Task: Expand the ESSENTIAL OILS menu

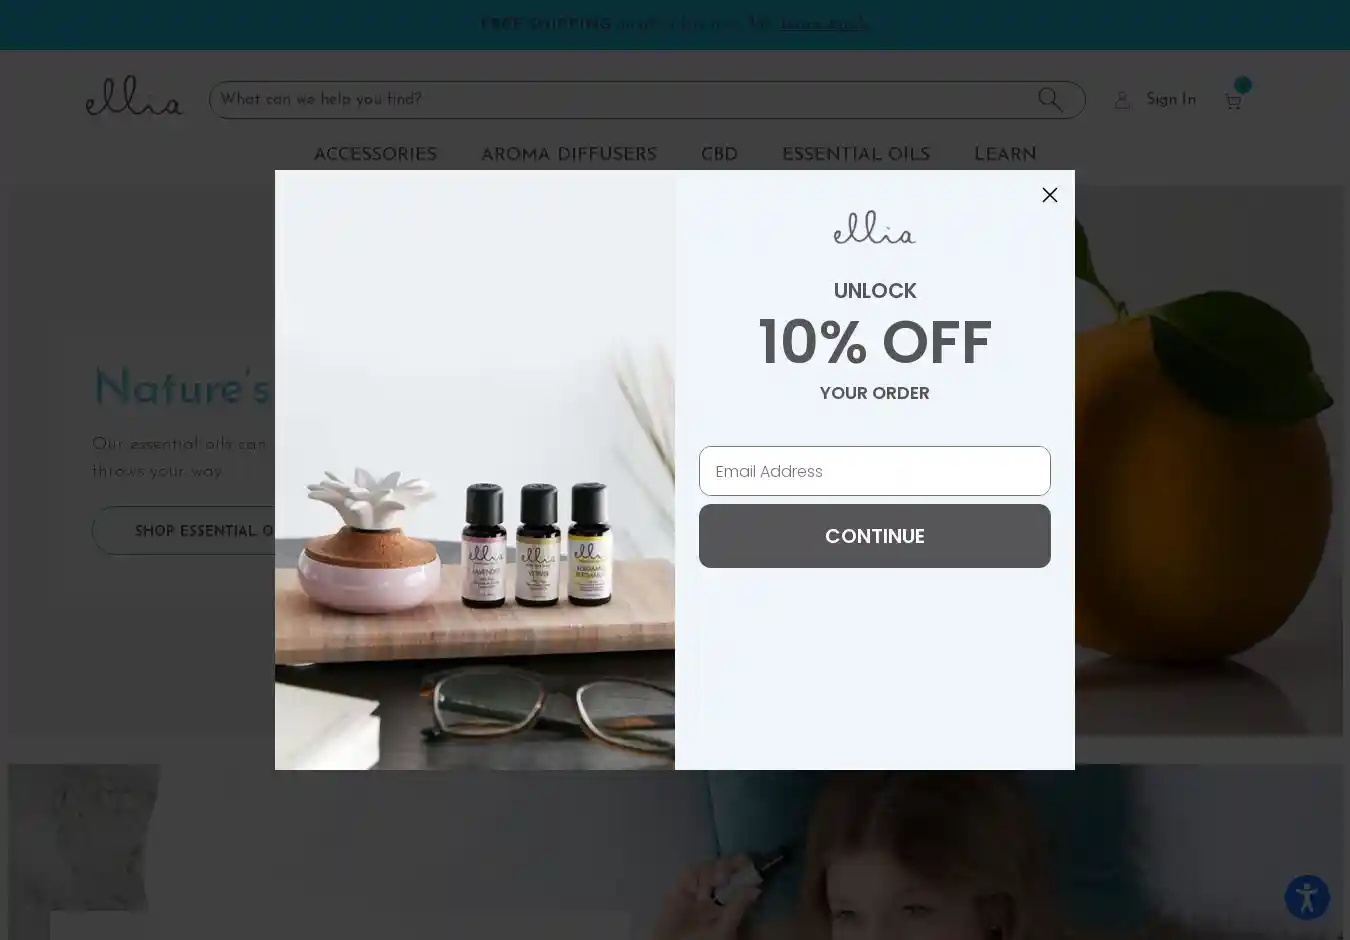Action: point(856,154)
